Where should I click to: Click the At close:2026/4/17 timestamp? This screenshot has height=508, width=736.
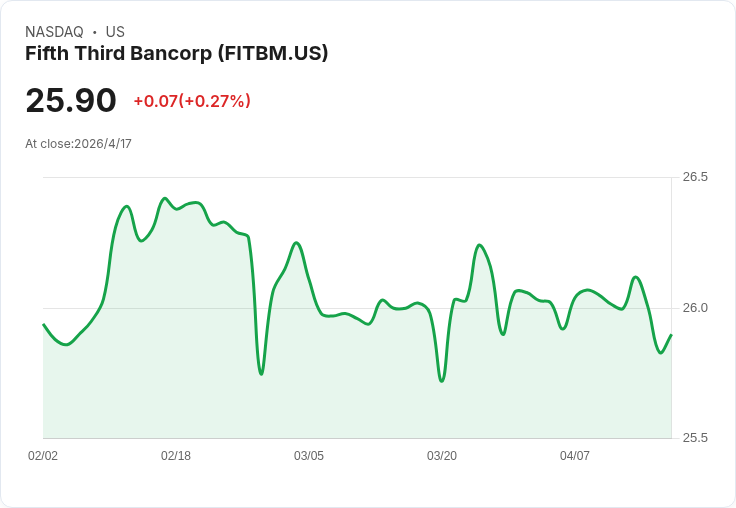(x=78, y=144)
